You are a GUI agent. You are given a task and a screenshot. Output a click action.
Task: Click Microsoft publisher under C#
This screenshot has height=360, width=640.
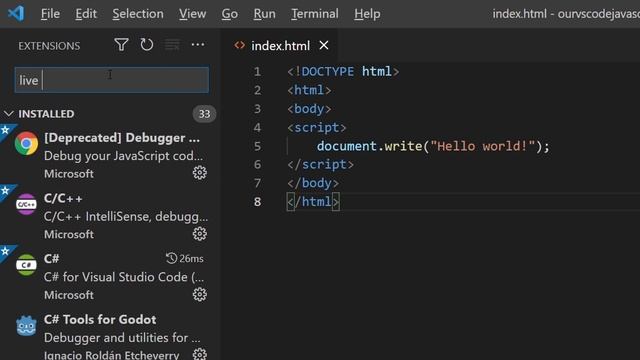(69, 295)
